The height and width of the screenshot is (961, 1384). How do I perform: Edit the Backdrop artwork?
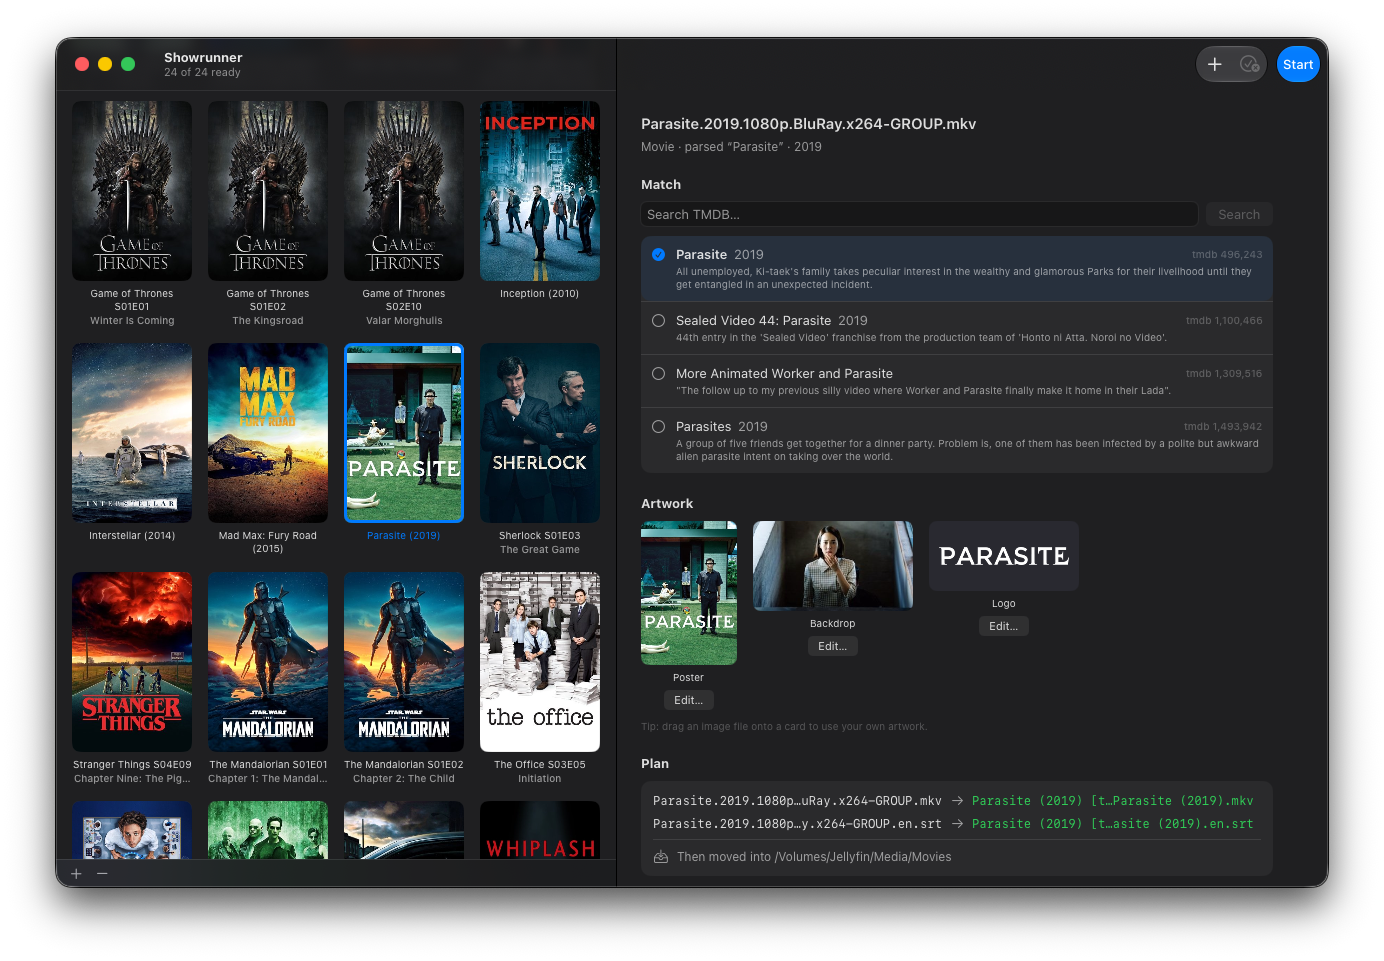(832, 646)
